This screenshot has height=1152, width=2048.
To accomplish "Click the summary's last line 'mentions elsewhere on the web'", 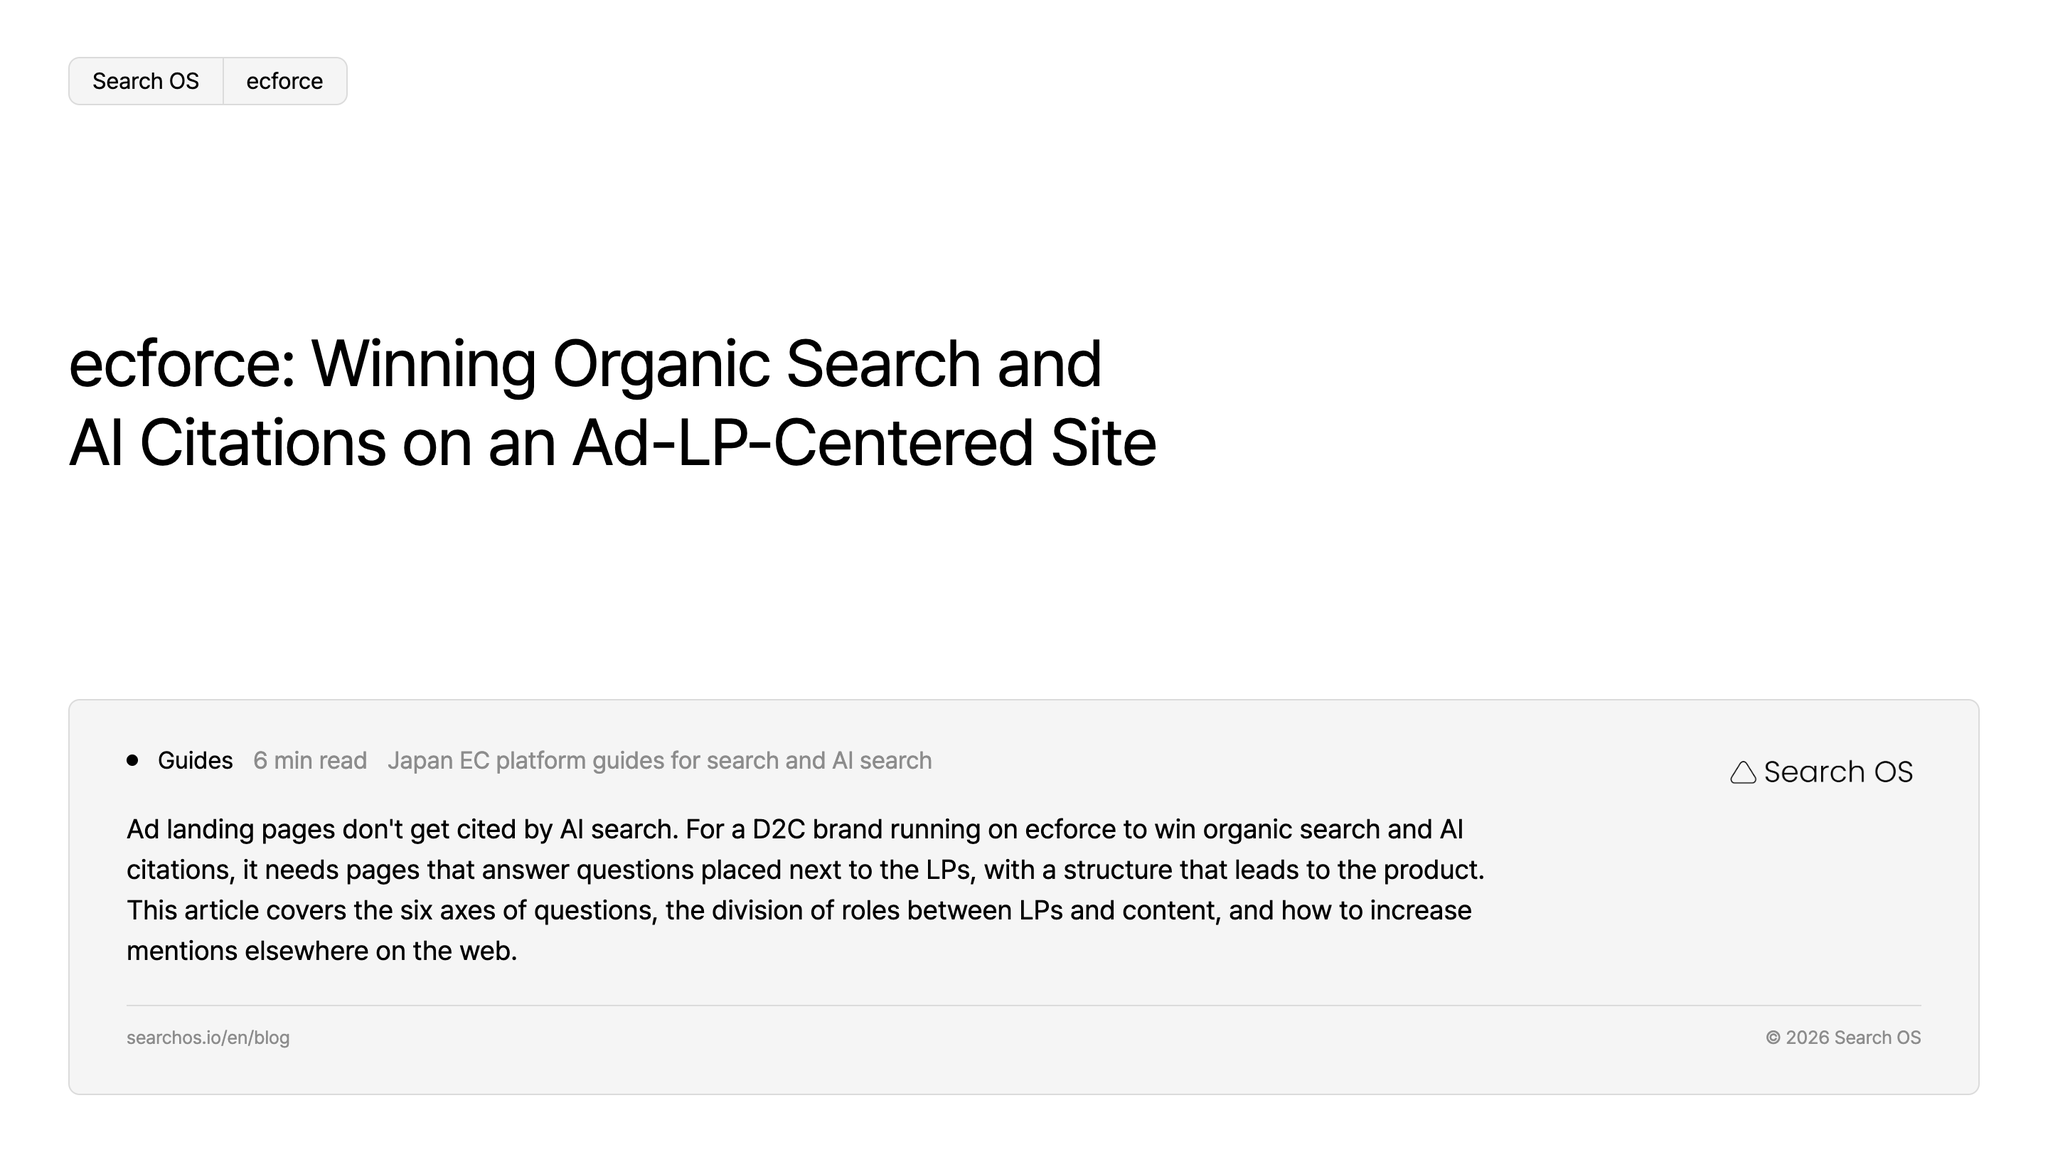I will 322,951.
